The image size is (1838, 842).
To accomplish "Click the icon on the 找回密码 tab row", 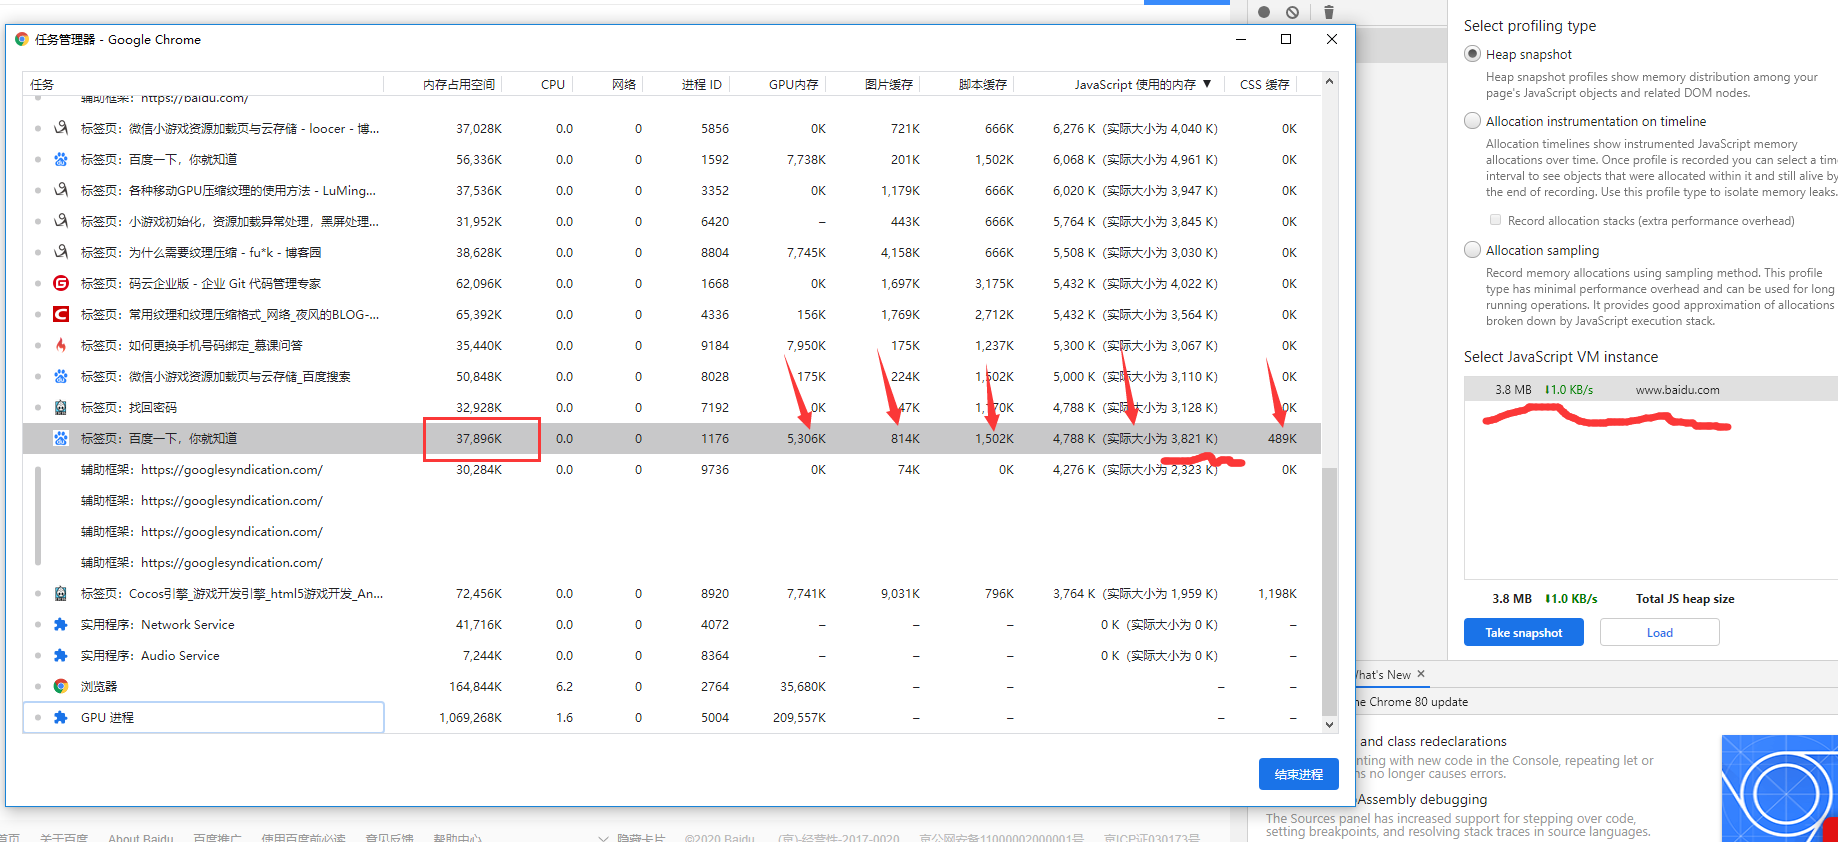I will coord(61,407).
